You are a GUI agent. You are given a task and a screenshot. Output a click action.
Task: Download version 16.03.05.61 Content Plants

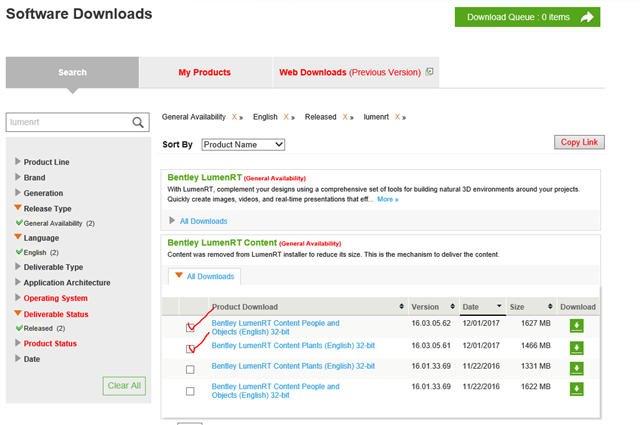click(x=576, y=348)
